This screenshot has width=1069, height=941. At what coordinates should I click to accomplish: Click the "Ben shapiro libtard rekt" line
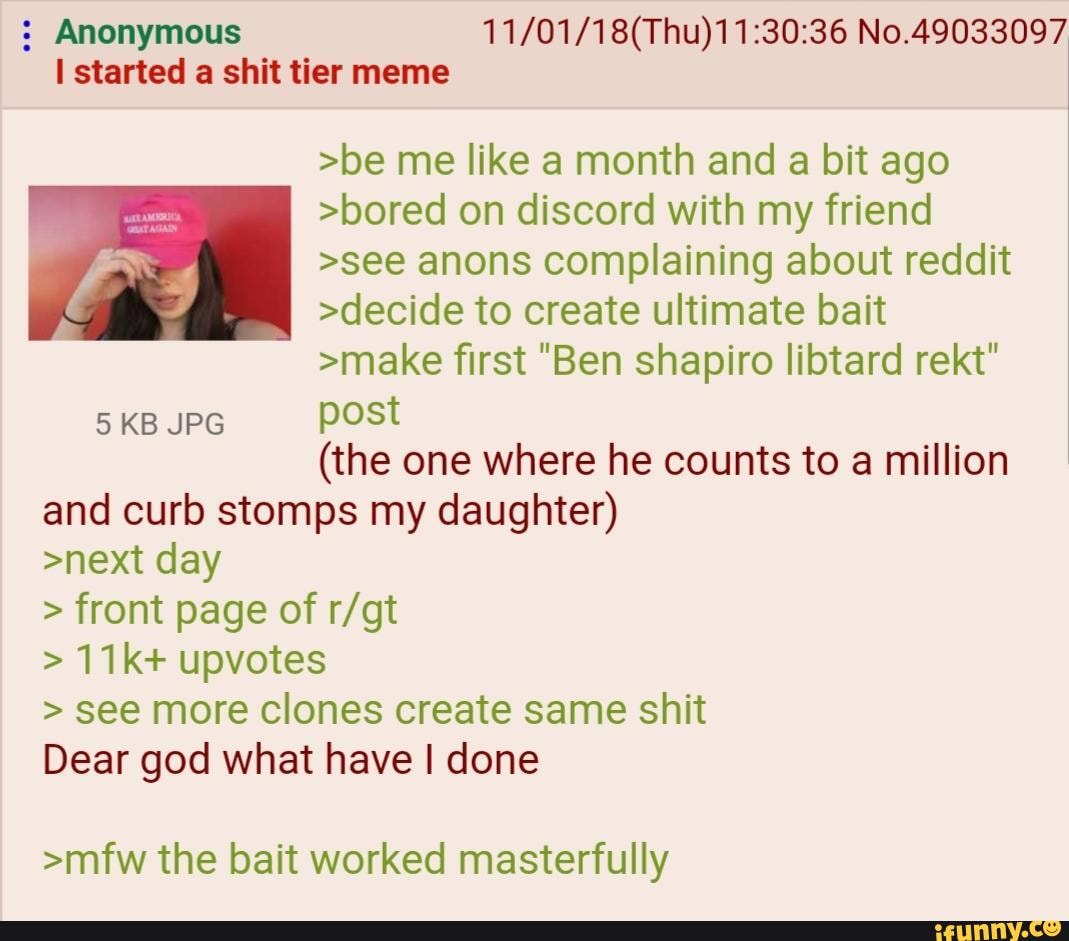[659, 361]
